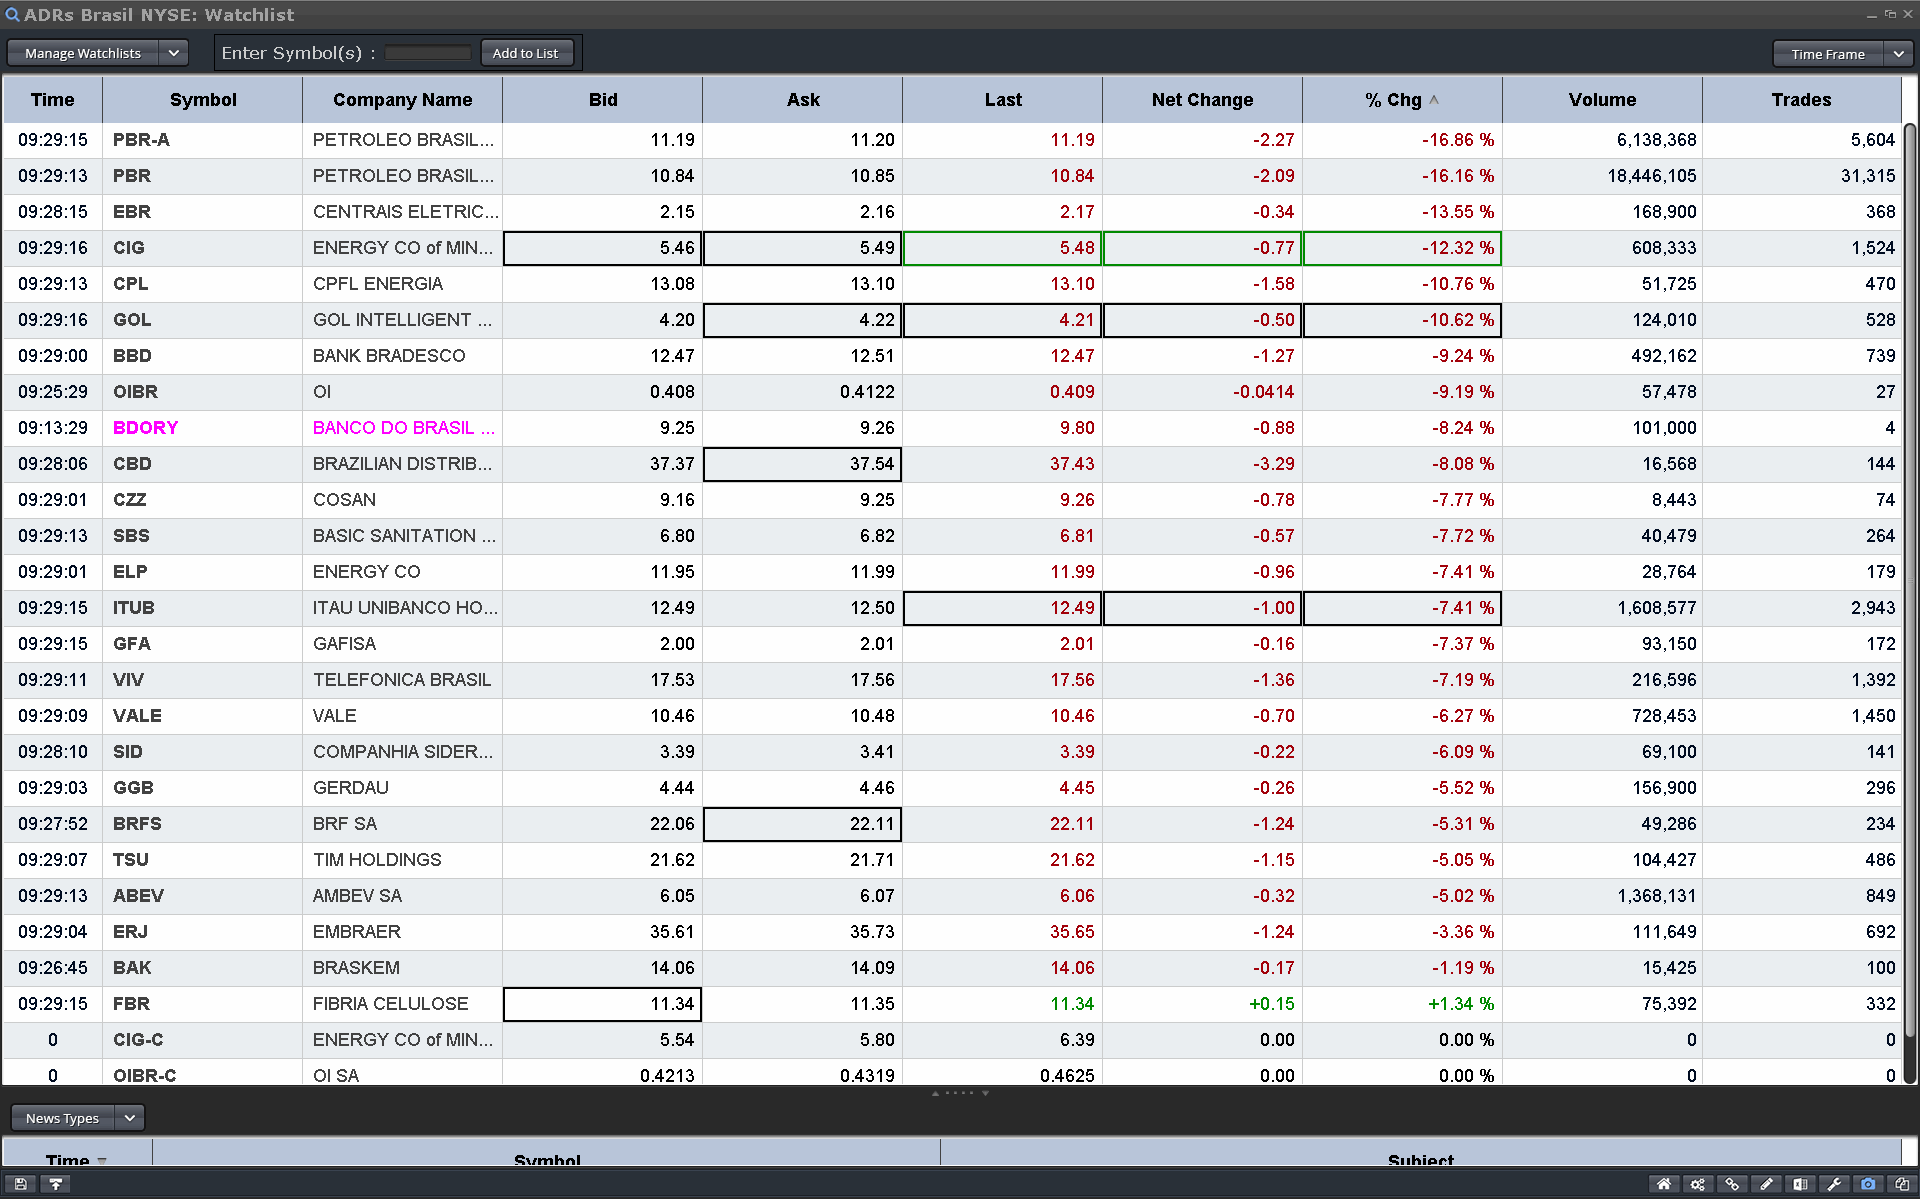Export to Excel via spreadsheet icon
1920x1199 pixels.
tap(1800, 1184)
